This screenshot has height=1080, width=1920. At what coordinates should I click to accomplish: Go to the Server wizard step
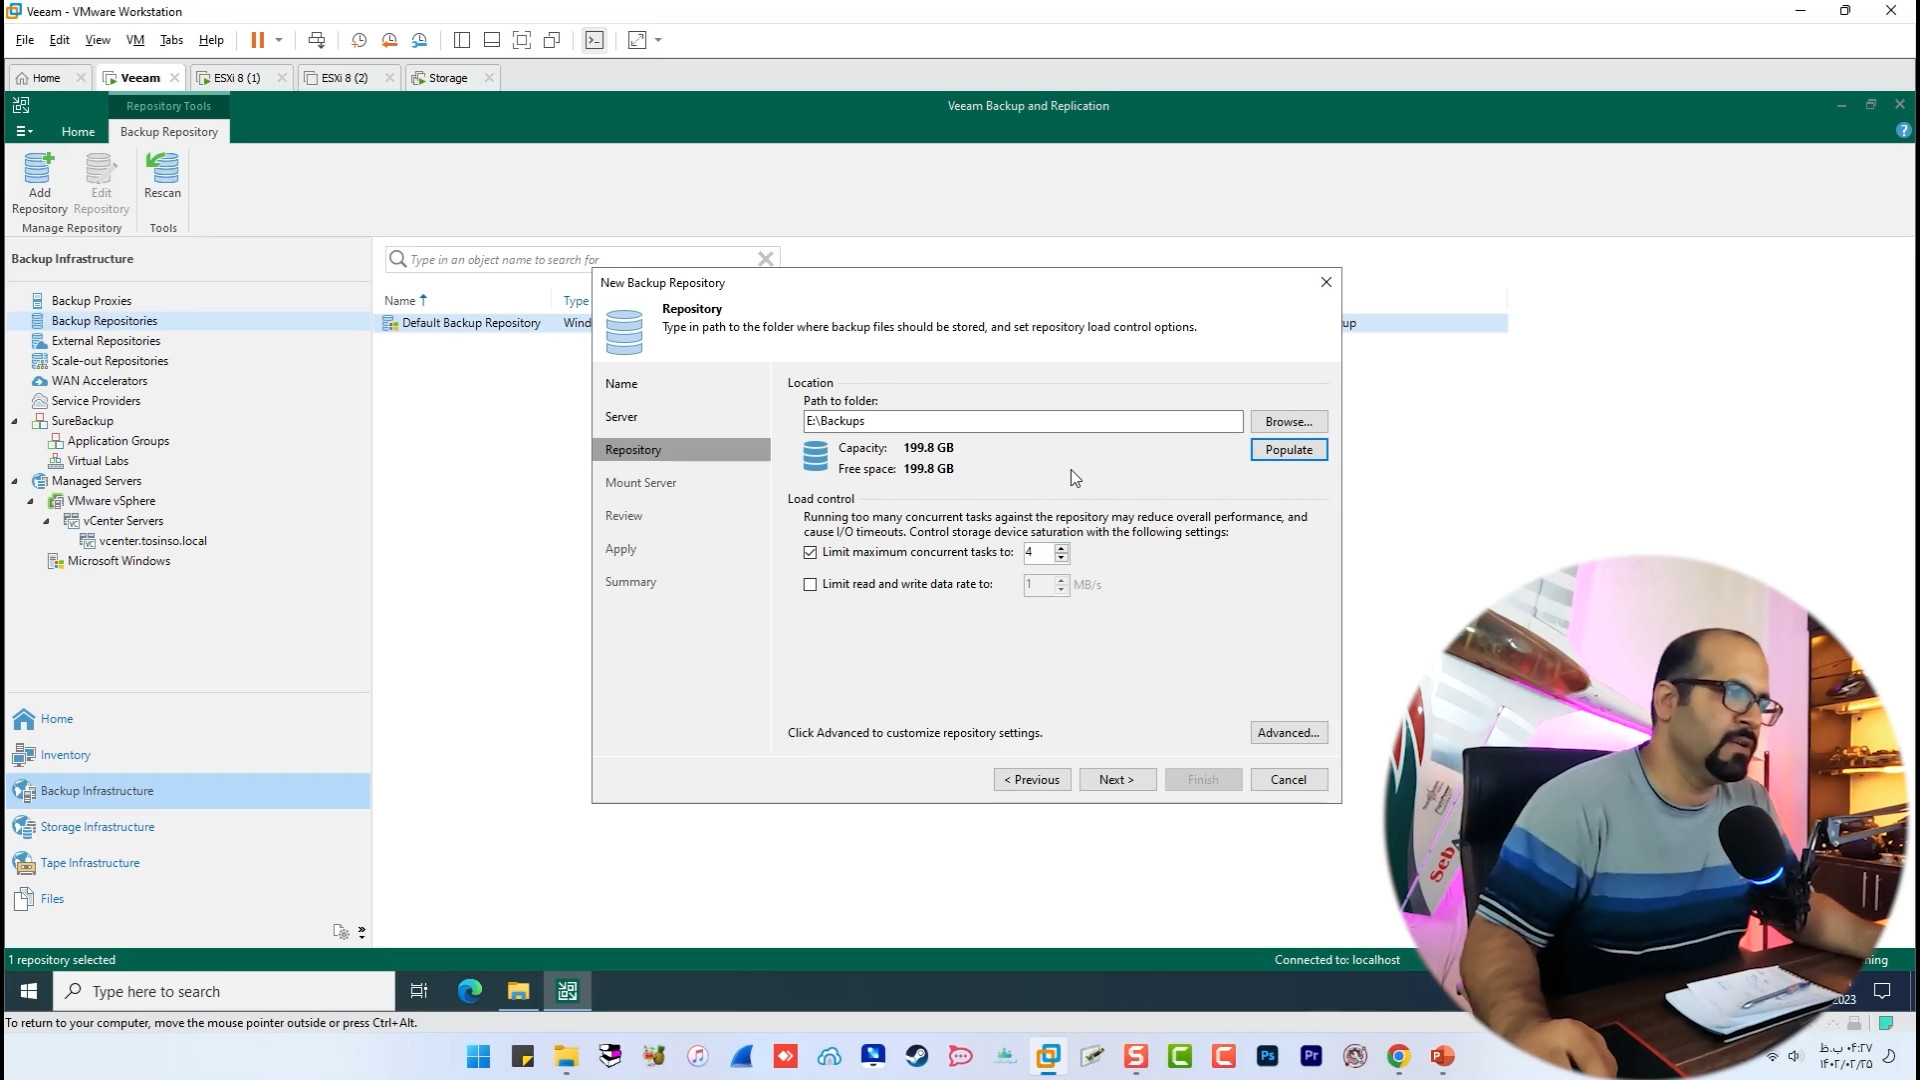(621, 417)
